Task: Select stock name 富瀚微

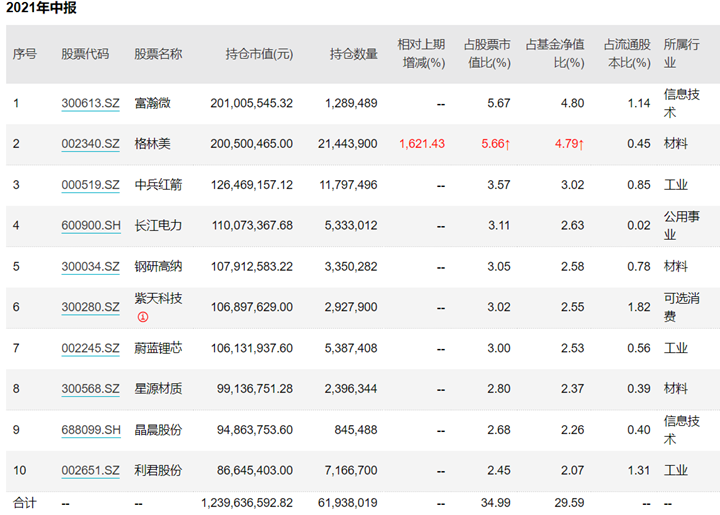Action: point(152,103)
